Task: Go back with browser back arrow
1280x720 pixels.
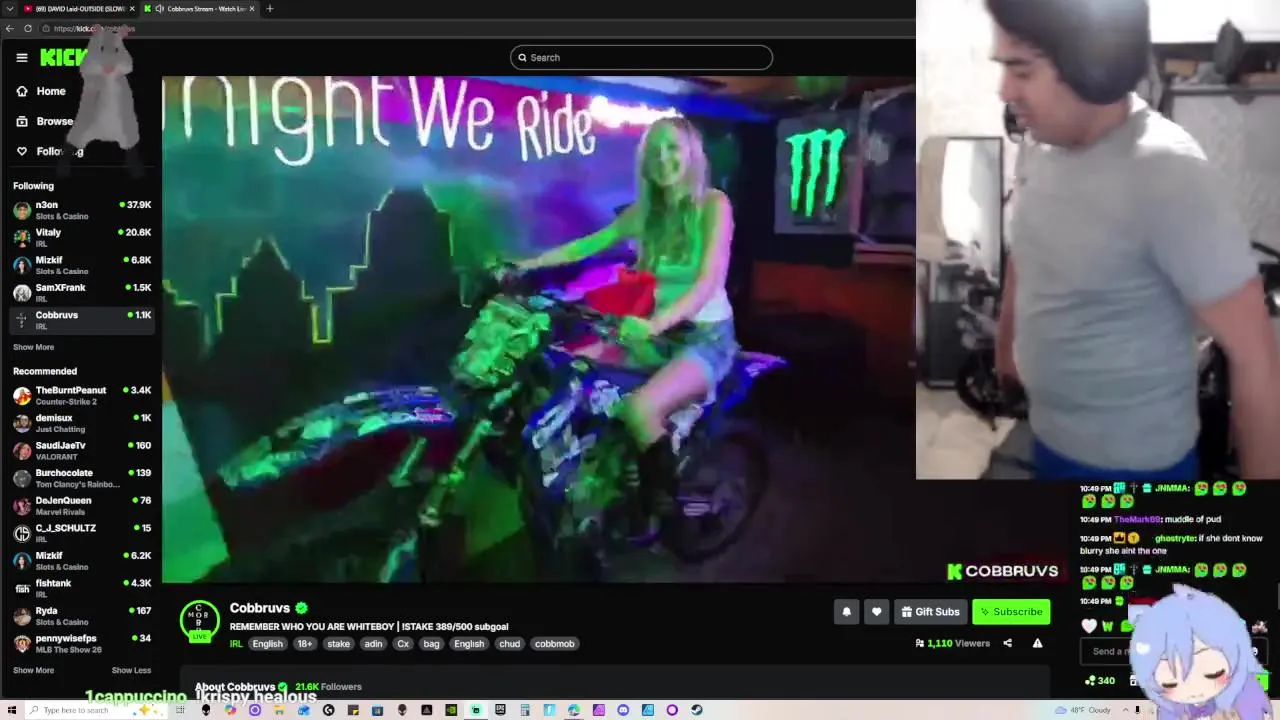Action: click(x=10, y=28)
